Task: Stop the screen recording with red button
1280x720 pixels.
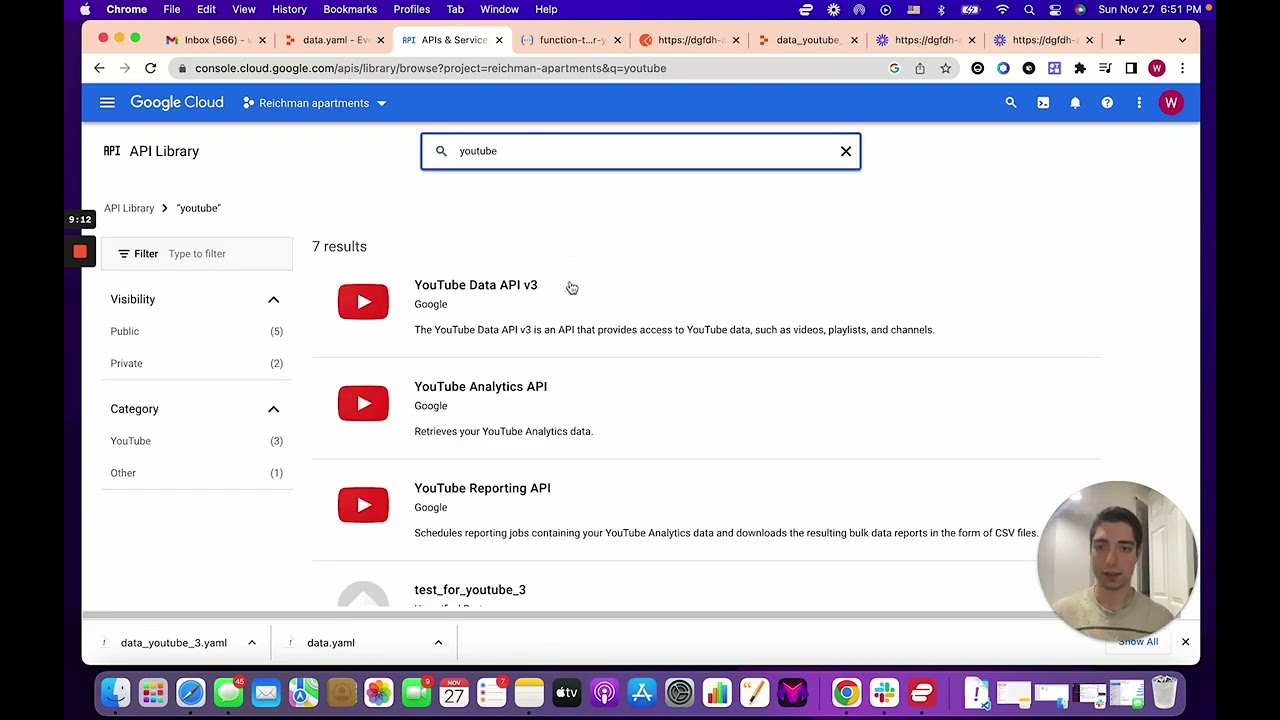Action: click(x=80, y=252)
